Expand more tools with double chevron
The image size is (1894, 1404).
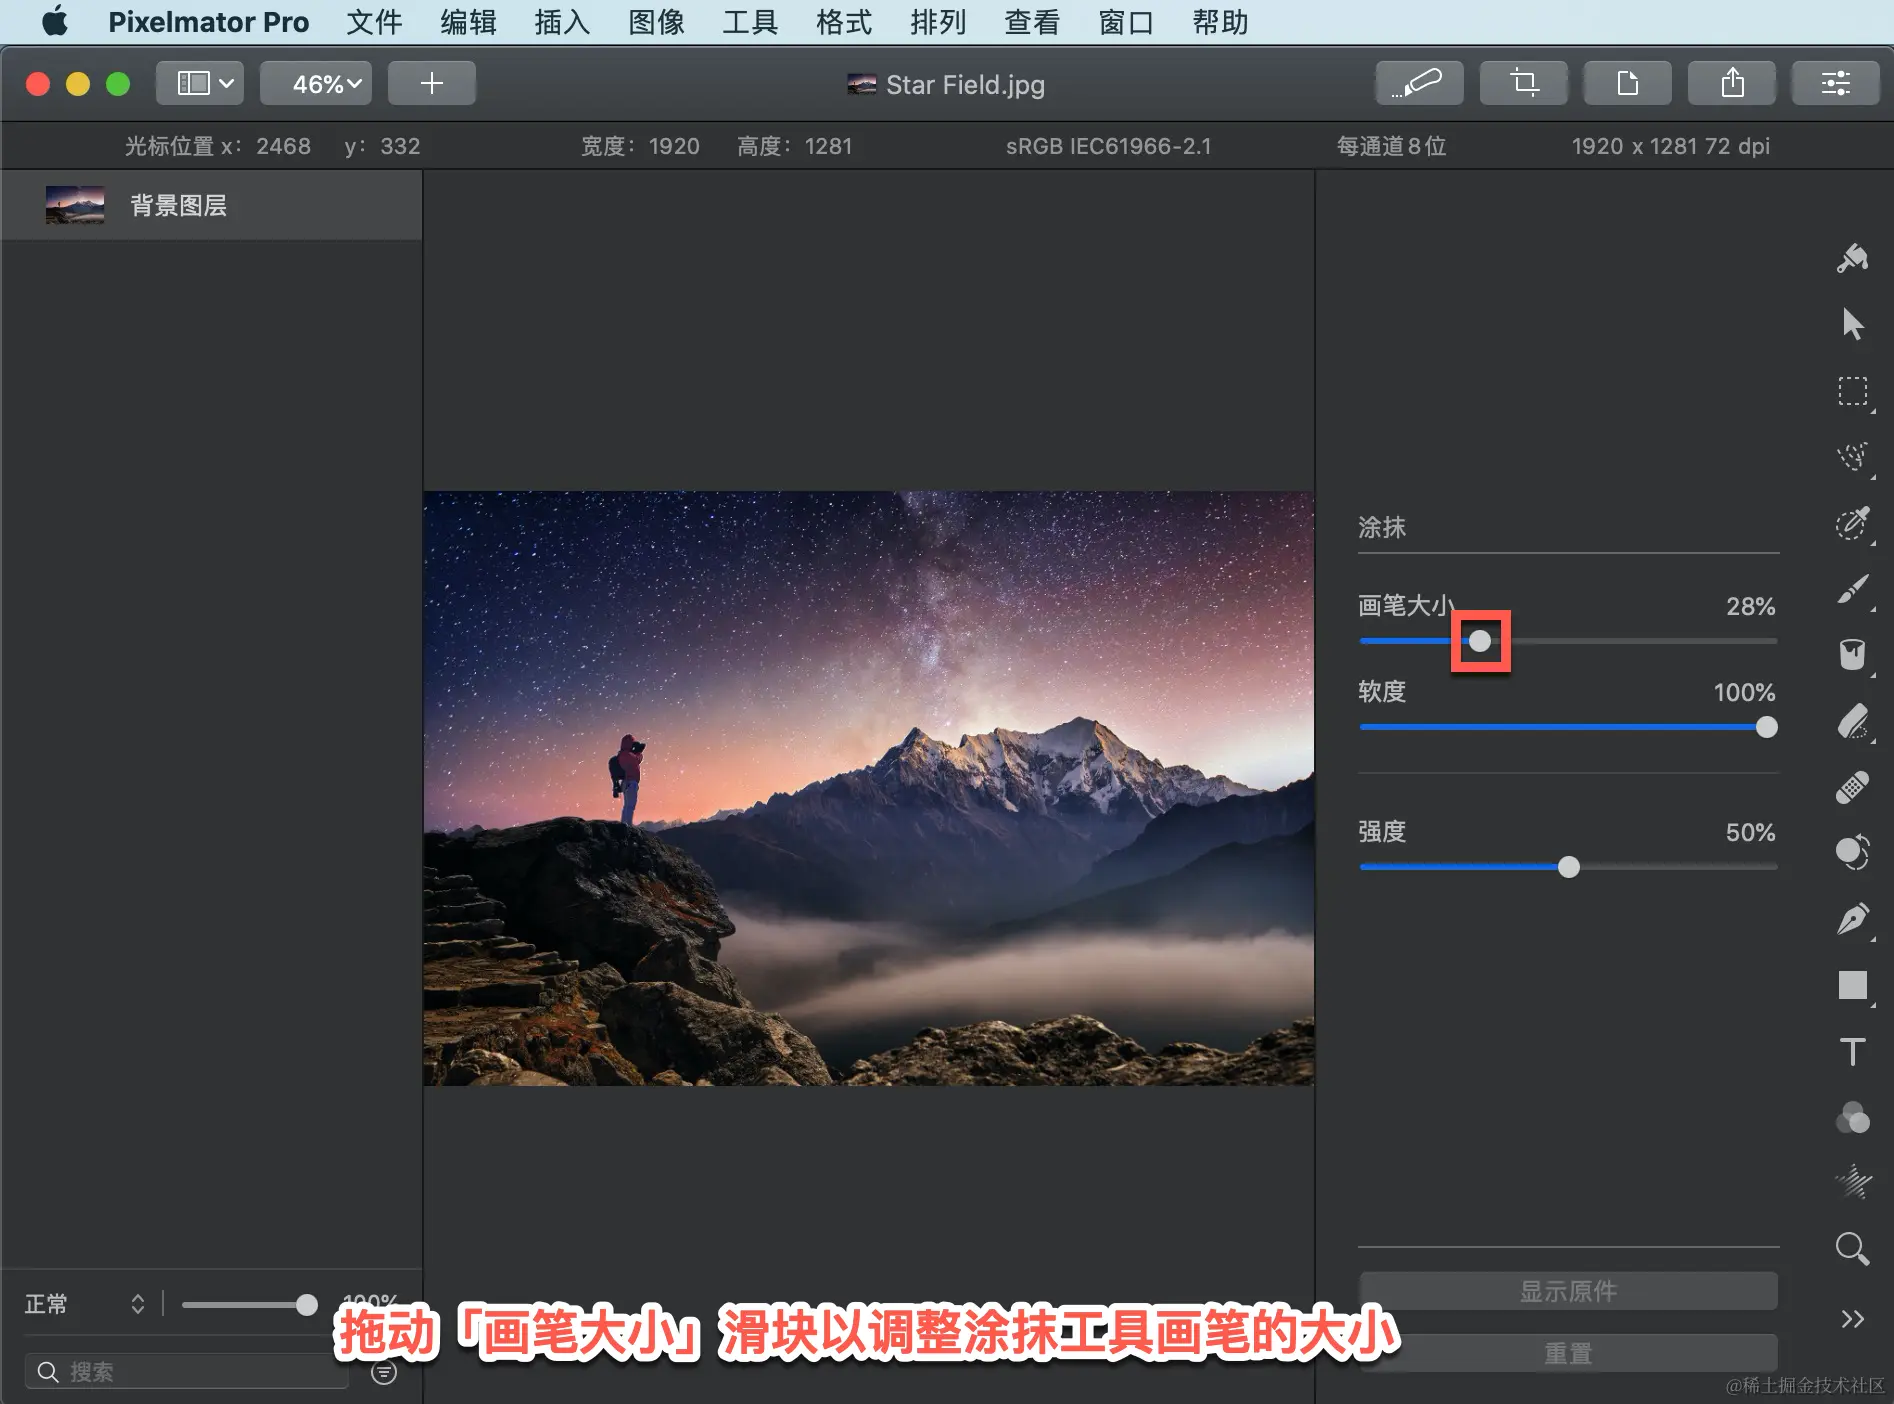[x=1853, y=1319]
